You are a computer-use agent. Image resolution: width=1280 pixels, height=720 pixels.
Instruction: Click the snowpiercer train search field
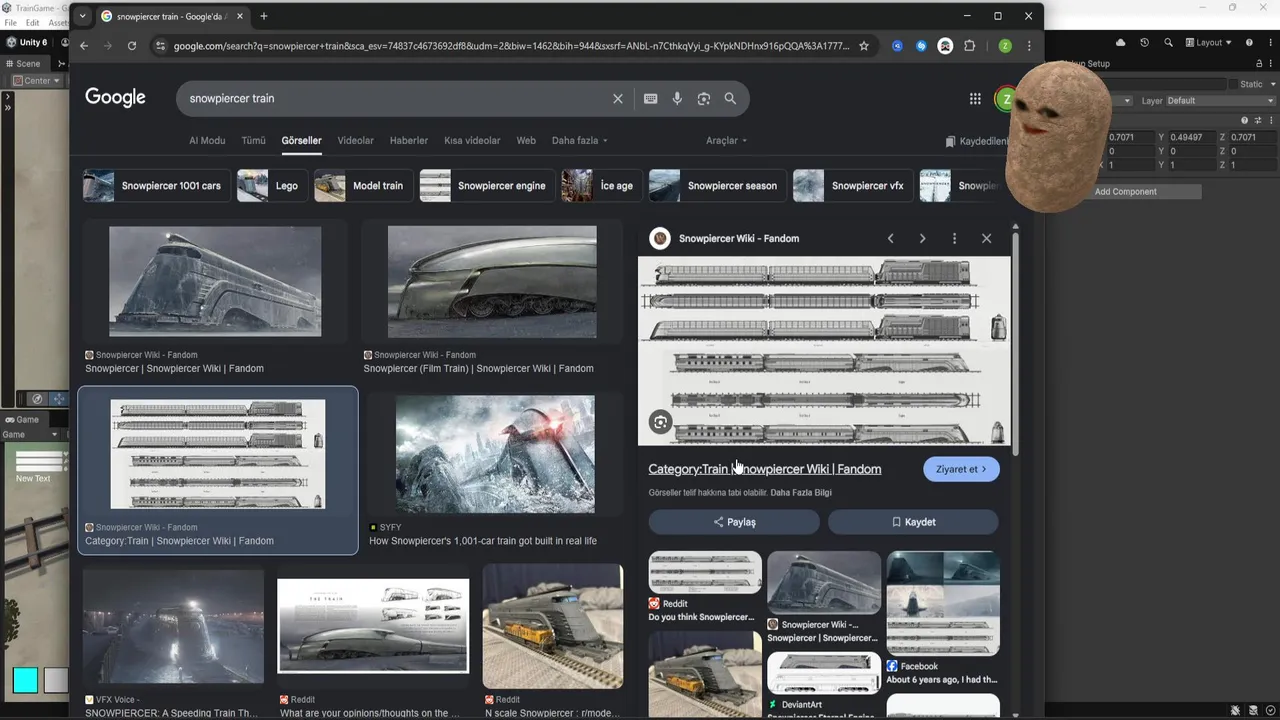(x=398, y=98)
